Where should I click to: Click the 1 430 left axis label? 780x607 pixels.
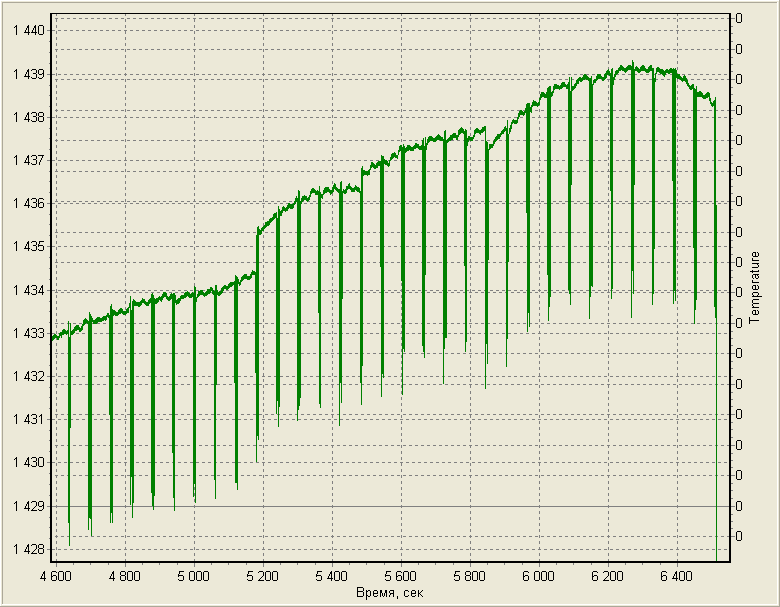28,463
